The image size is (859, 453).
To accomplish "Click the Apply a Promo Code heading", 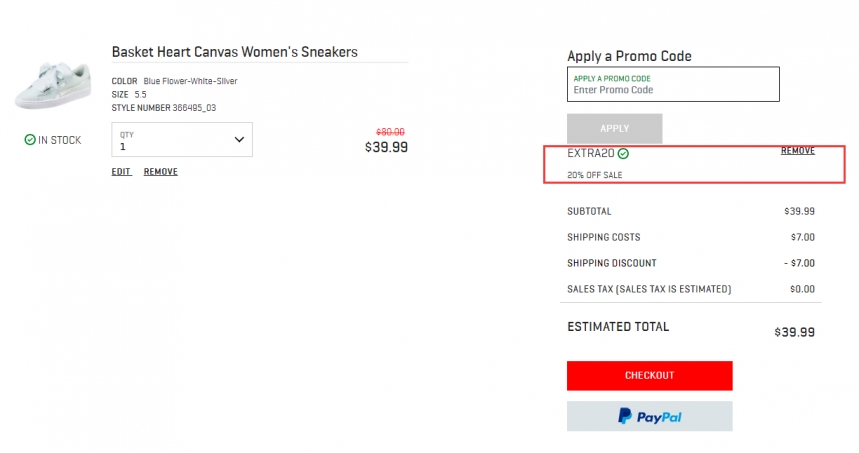I will (x=629, y=56).
